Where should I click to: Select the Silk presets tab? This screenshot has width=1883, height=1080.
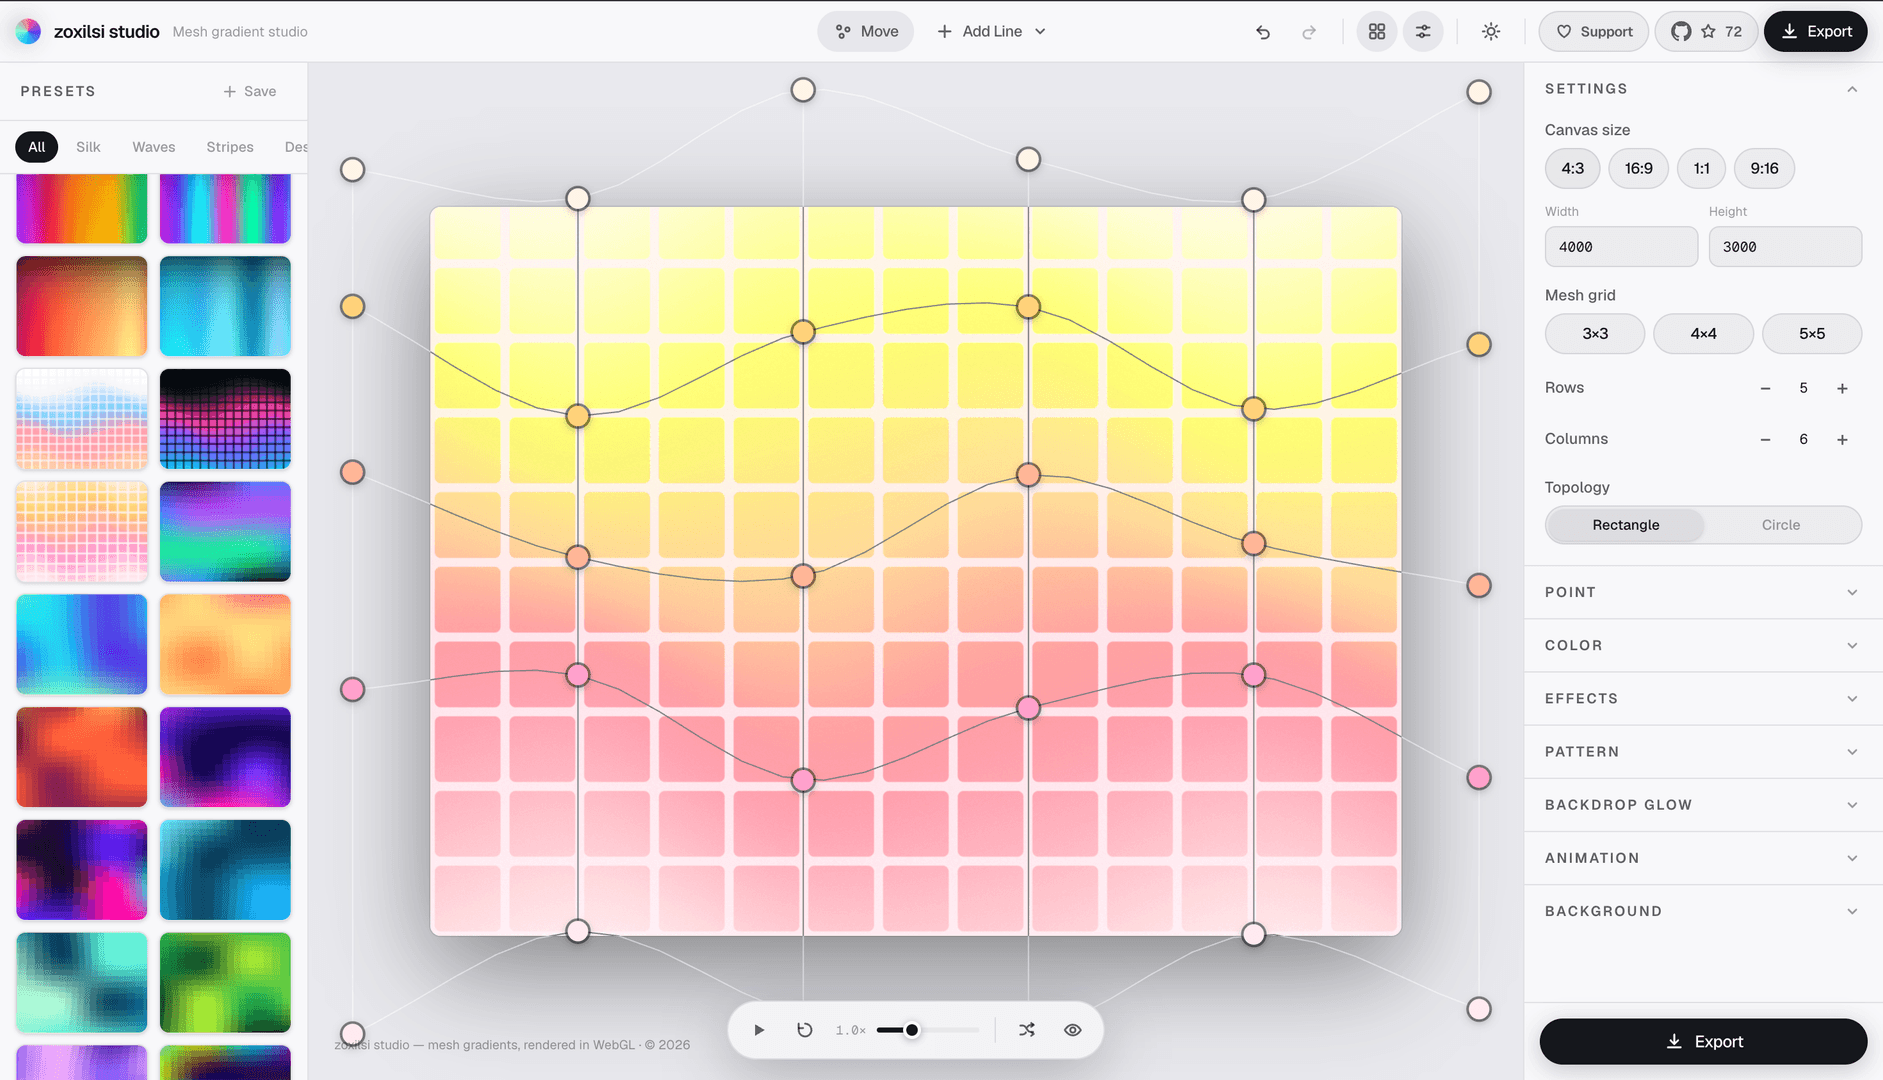coord(88,147)
